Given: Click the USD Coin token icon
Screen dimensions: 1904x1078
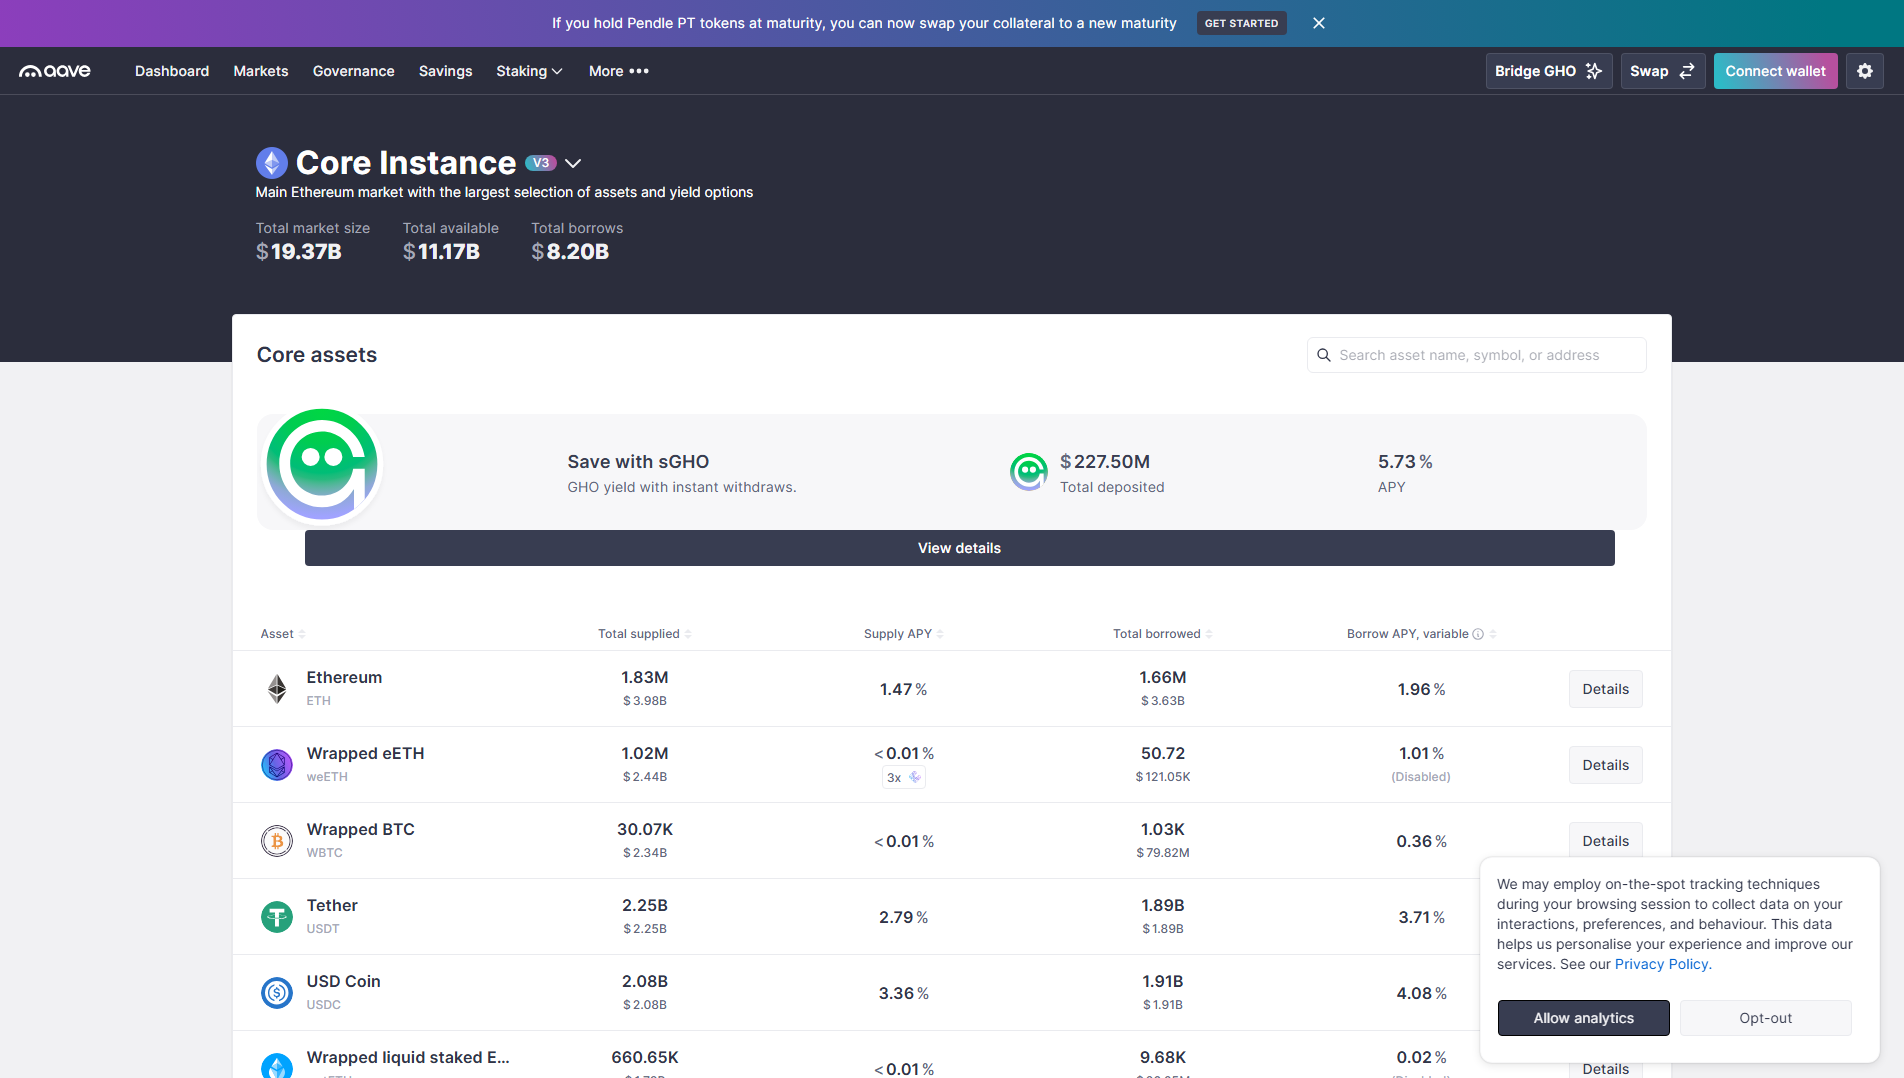Looking at the screenshot, I should (x=277, y=993).
